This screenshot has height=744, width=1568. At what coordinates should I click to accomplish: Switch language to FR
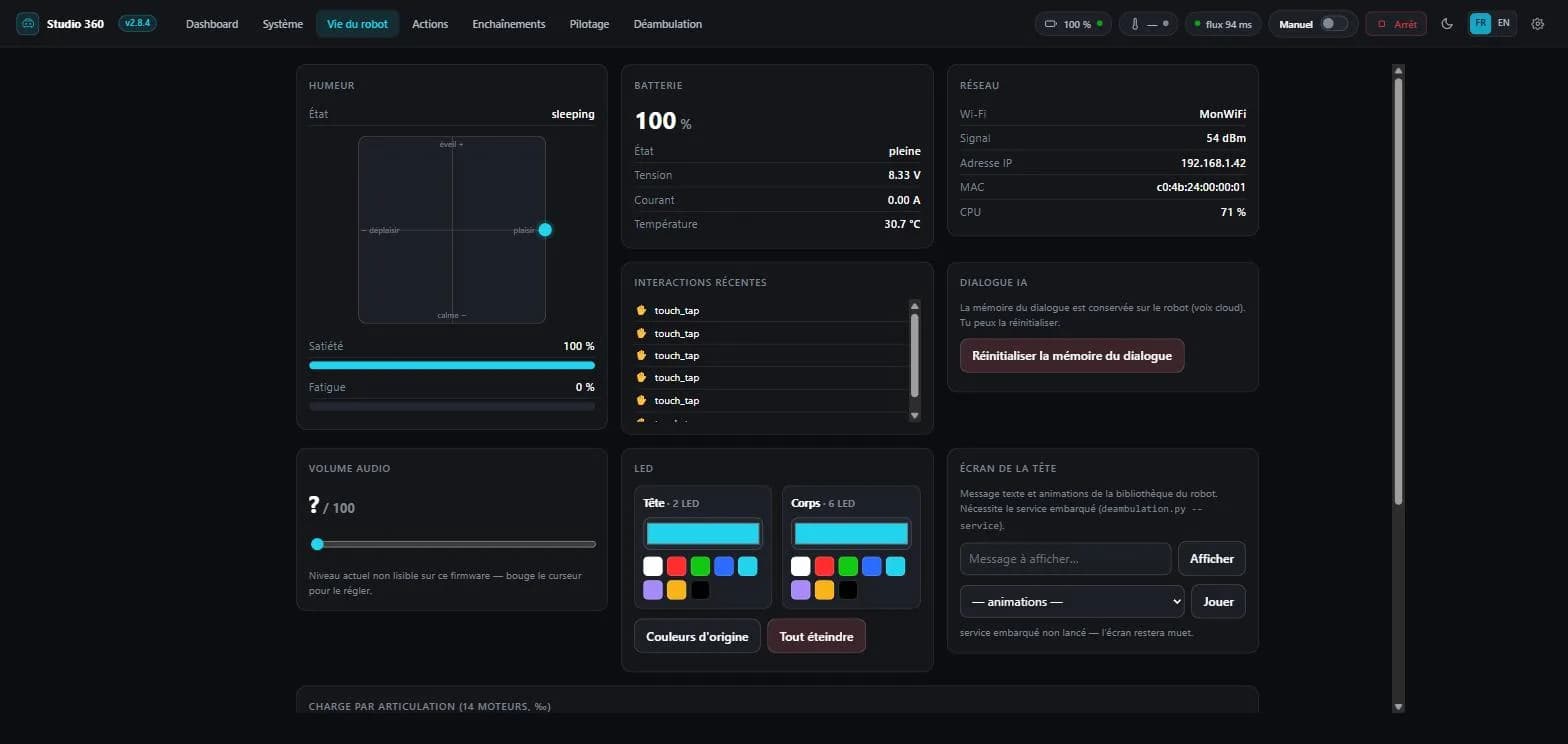[1480, 23]
